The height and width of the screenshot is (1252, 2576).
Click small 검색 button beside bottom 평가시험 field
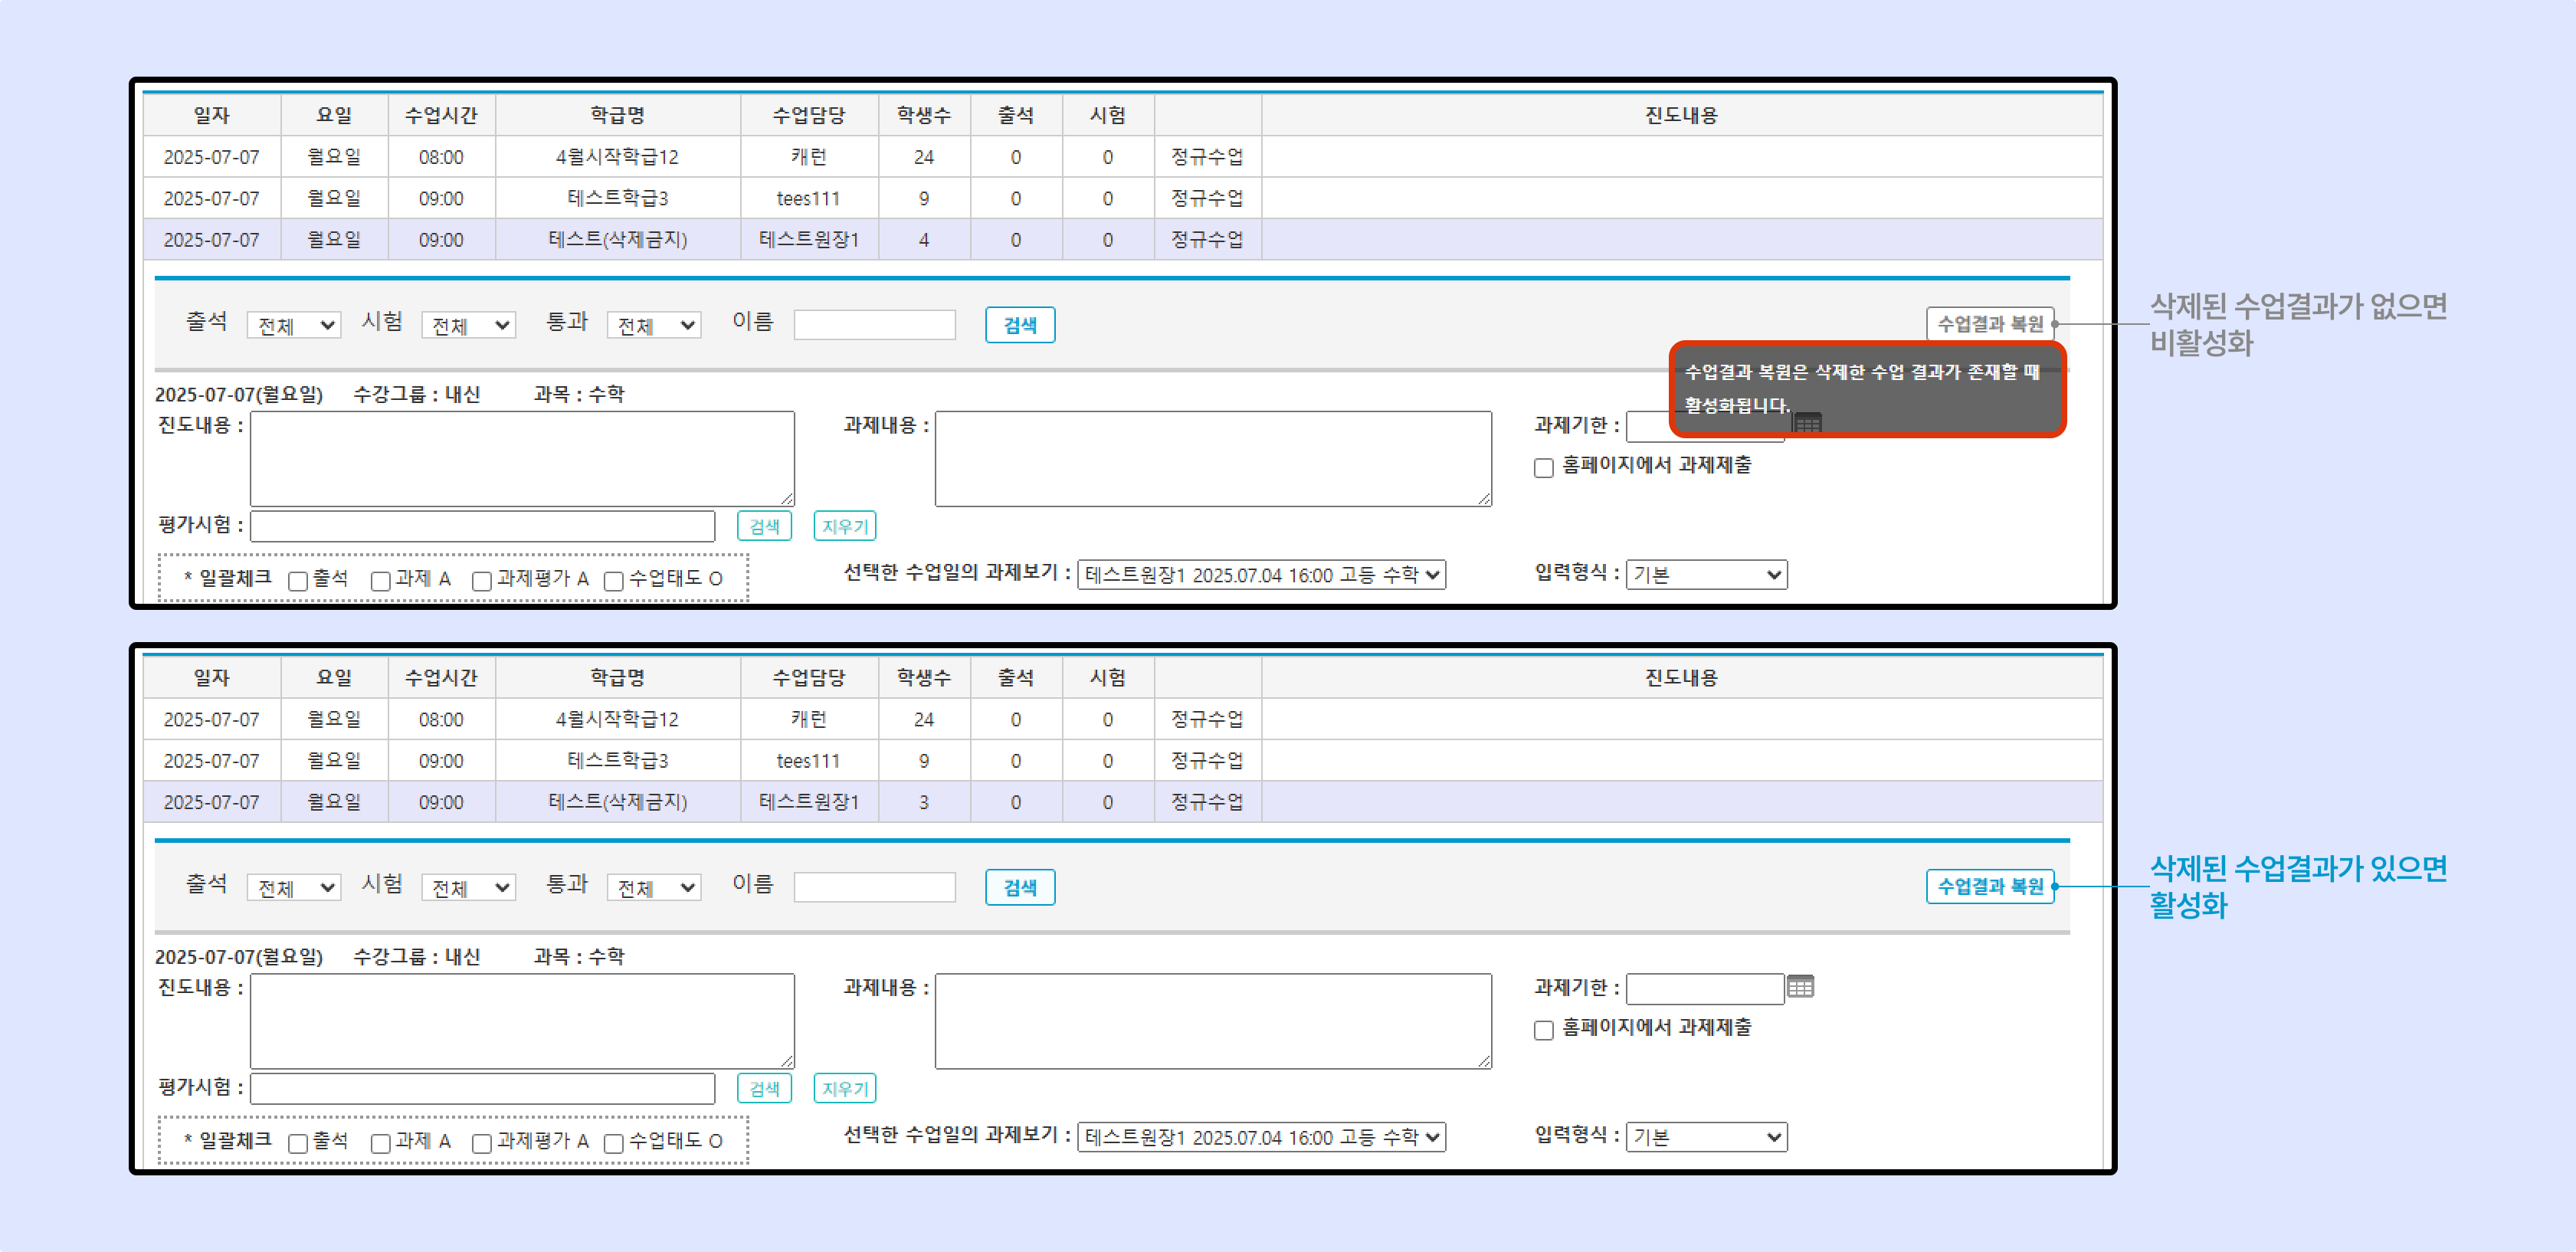coord(764,1088)
